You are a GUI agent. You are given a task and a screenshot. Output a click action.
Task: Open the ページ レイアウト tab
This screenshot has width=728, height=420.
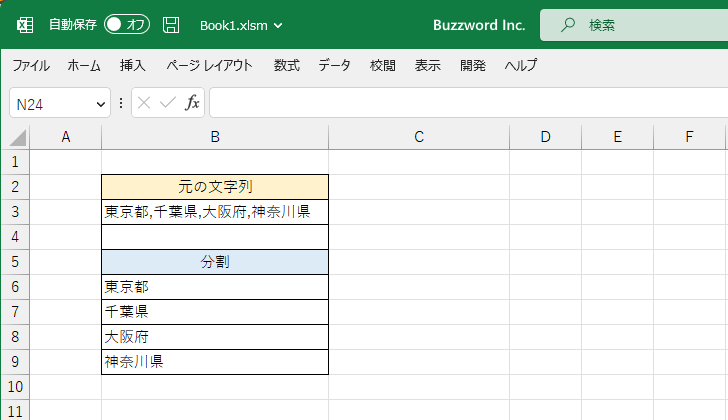209,65
